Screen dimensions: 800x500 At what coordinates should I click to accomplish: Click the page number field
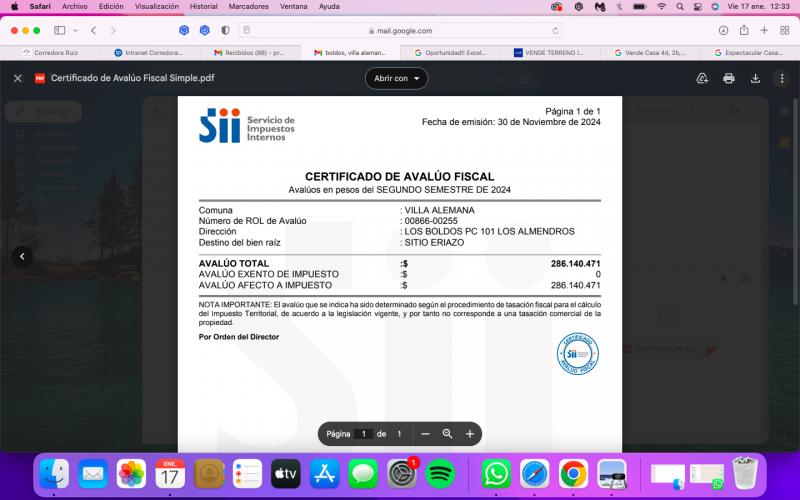click(x=363, y=434)
